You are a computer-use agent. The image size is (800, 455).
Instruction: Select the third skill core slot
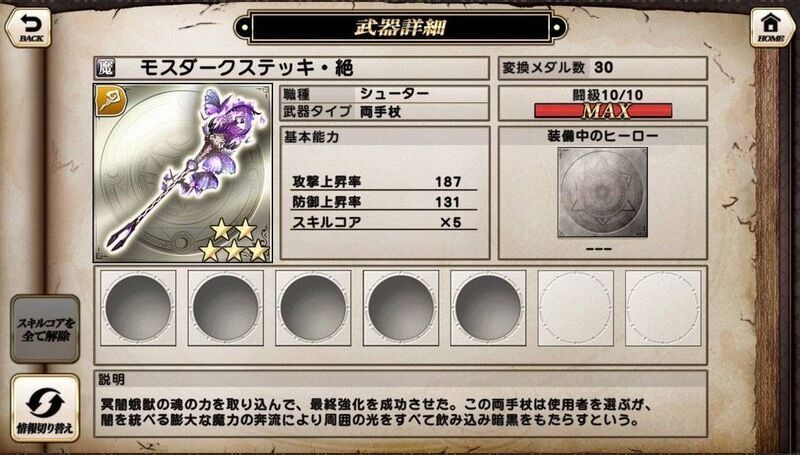click(313, 308)
